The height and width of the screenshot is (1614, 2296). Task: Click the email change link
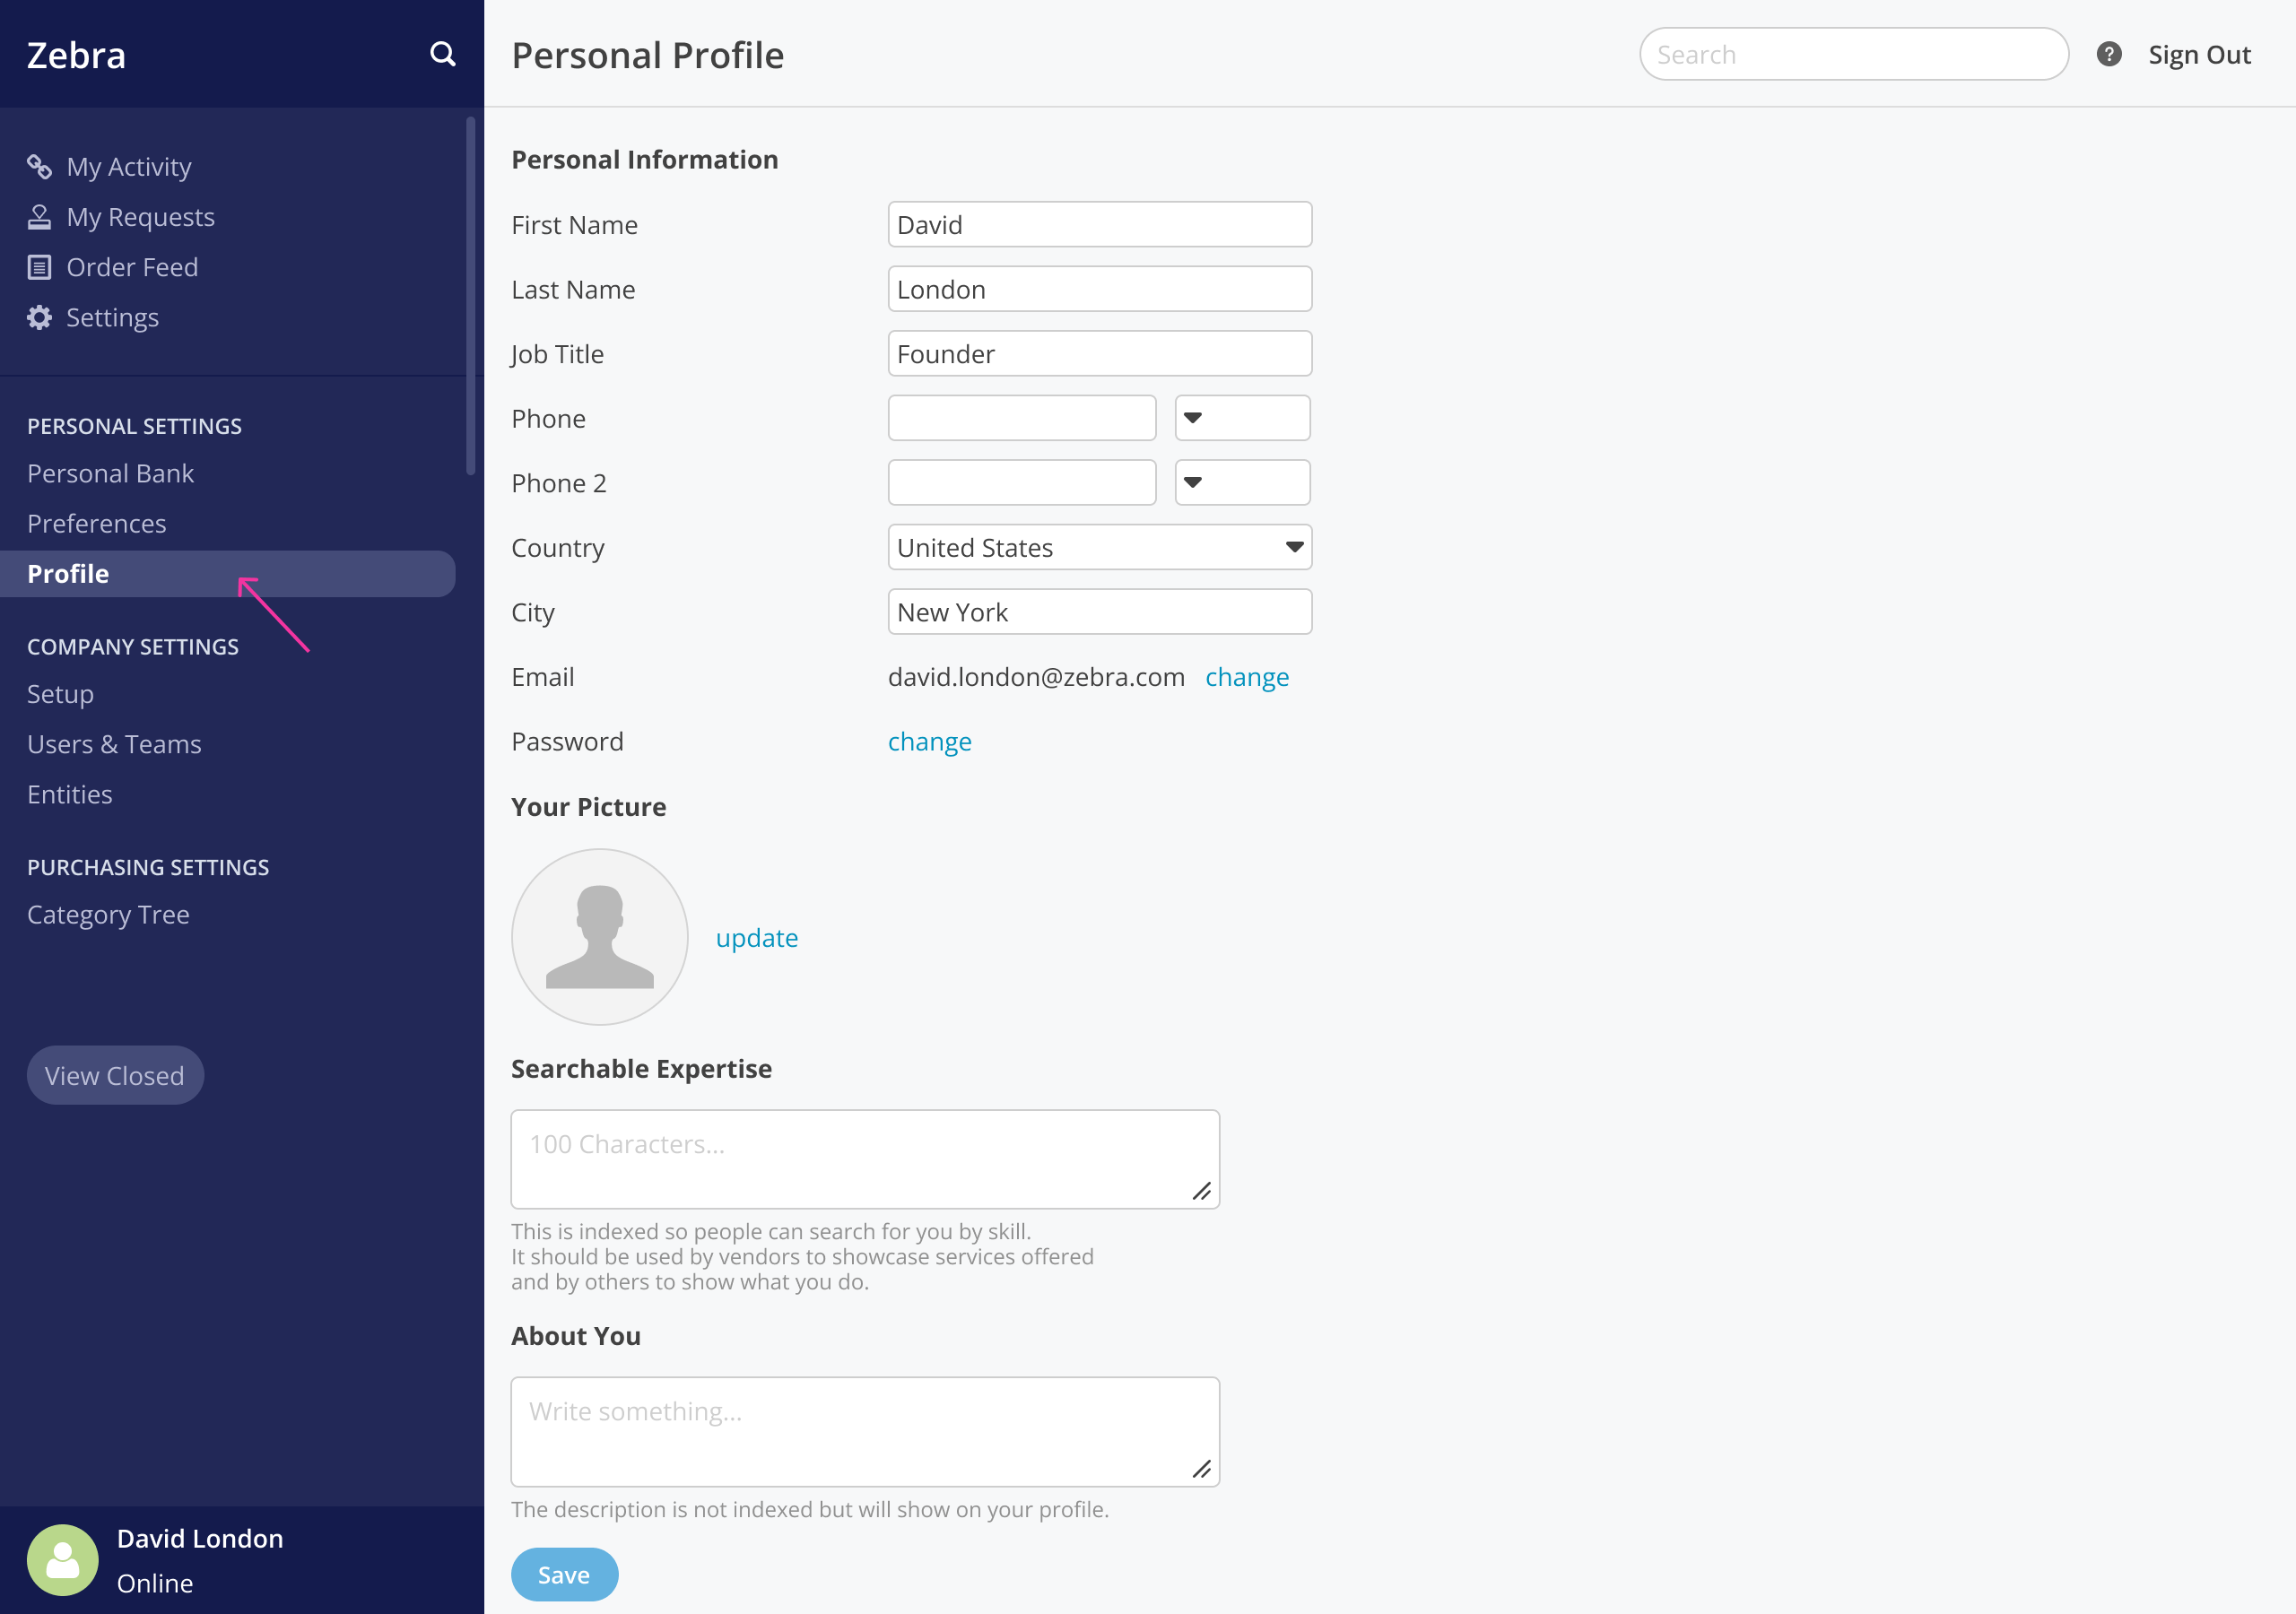[x=1246, y=677]
